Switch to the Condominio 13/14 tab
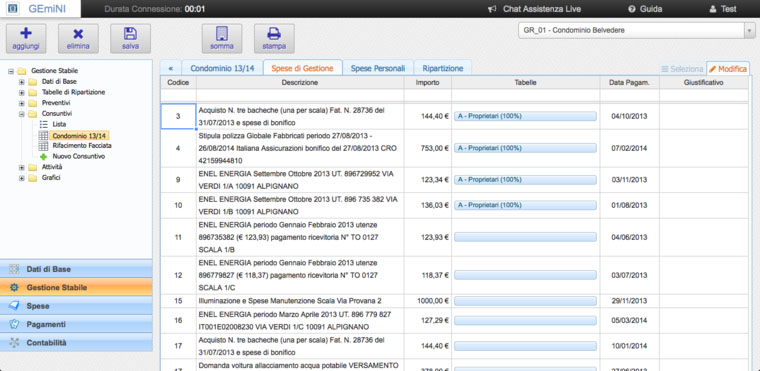 pos(222,68)
